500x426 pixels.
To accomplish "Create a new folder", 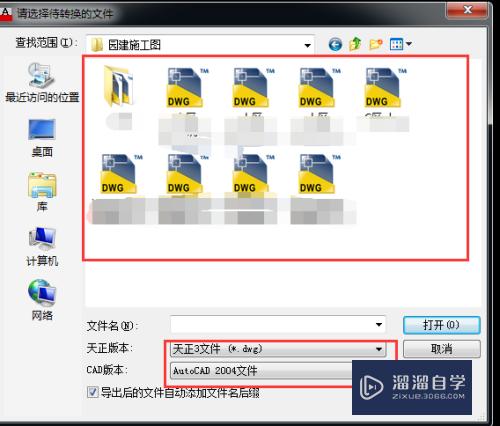I will [x=376, y=44].
